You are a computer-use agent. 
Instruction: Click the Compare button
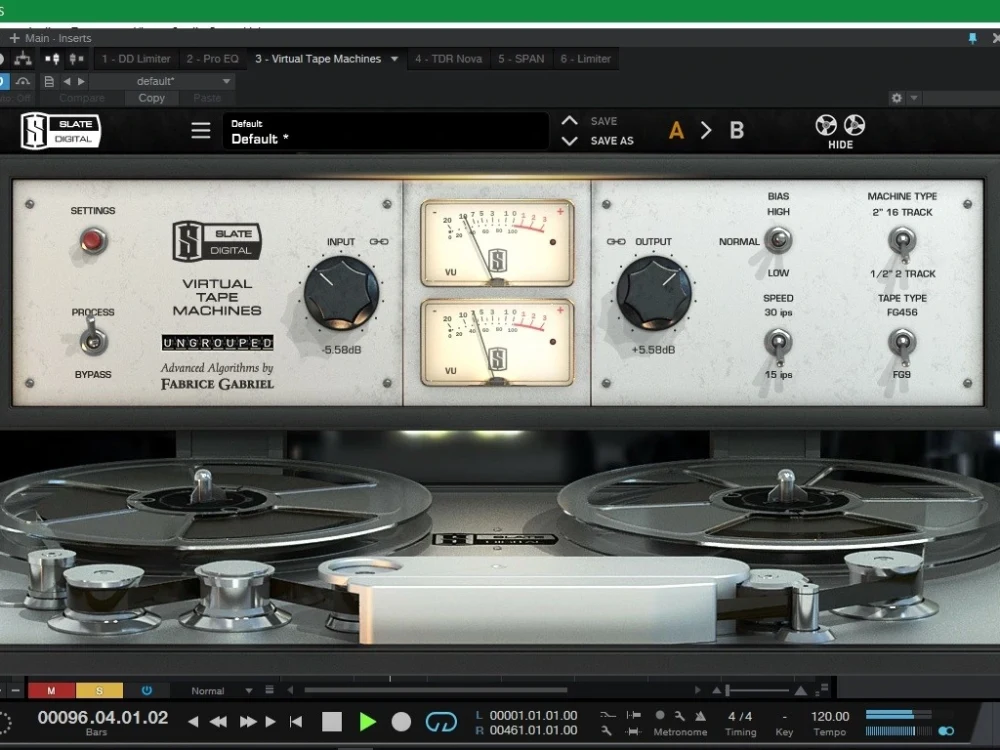pyautogui.click(x=82, y=98)
